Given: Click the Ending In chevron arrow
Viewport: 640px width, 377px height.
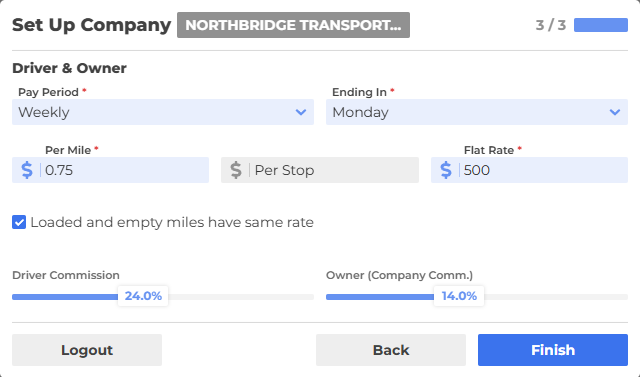Looking at the screenshot, I should [x=615, y=112].
